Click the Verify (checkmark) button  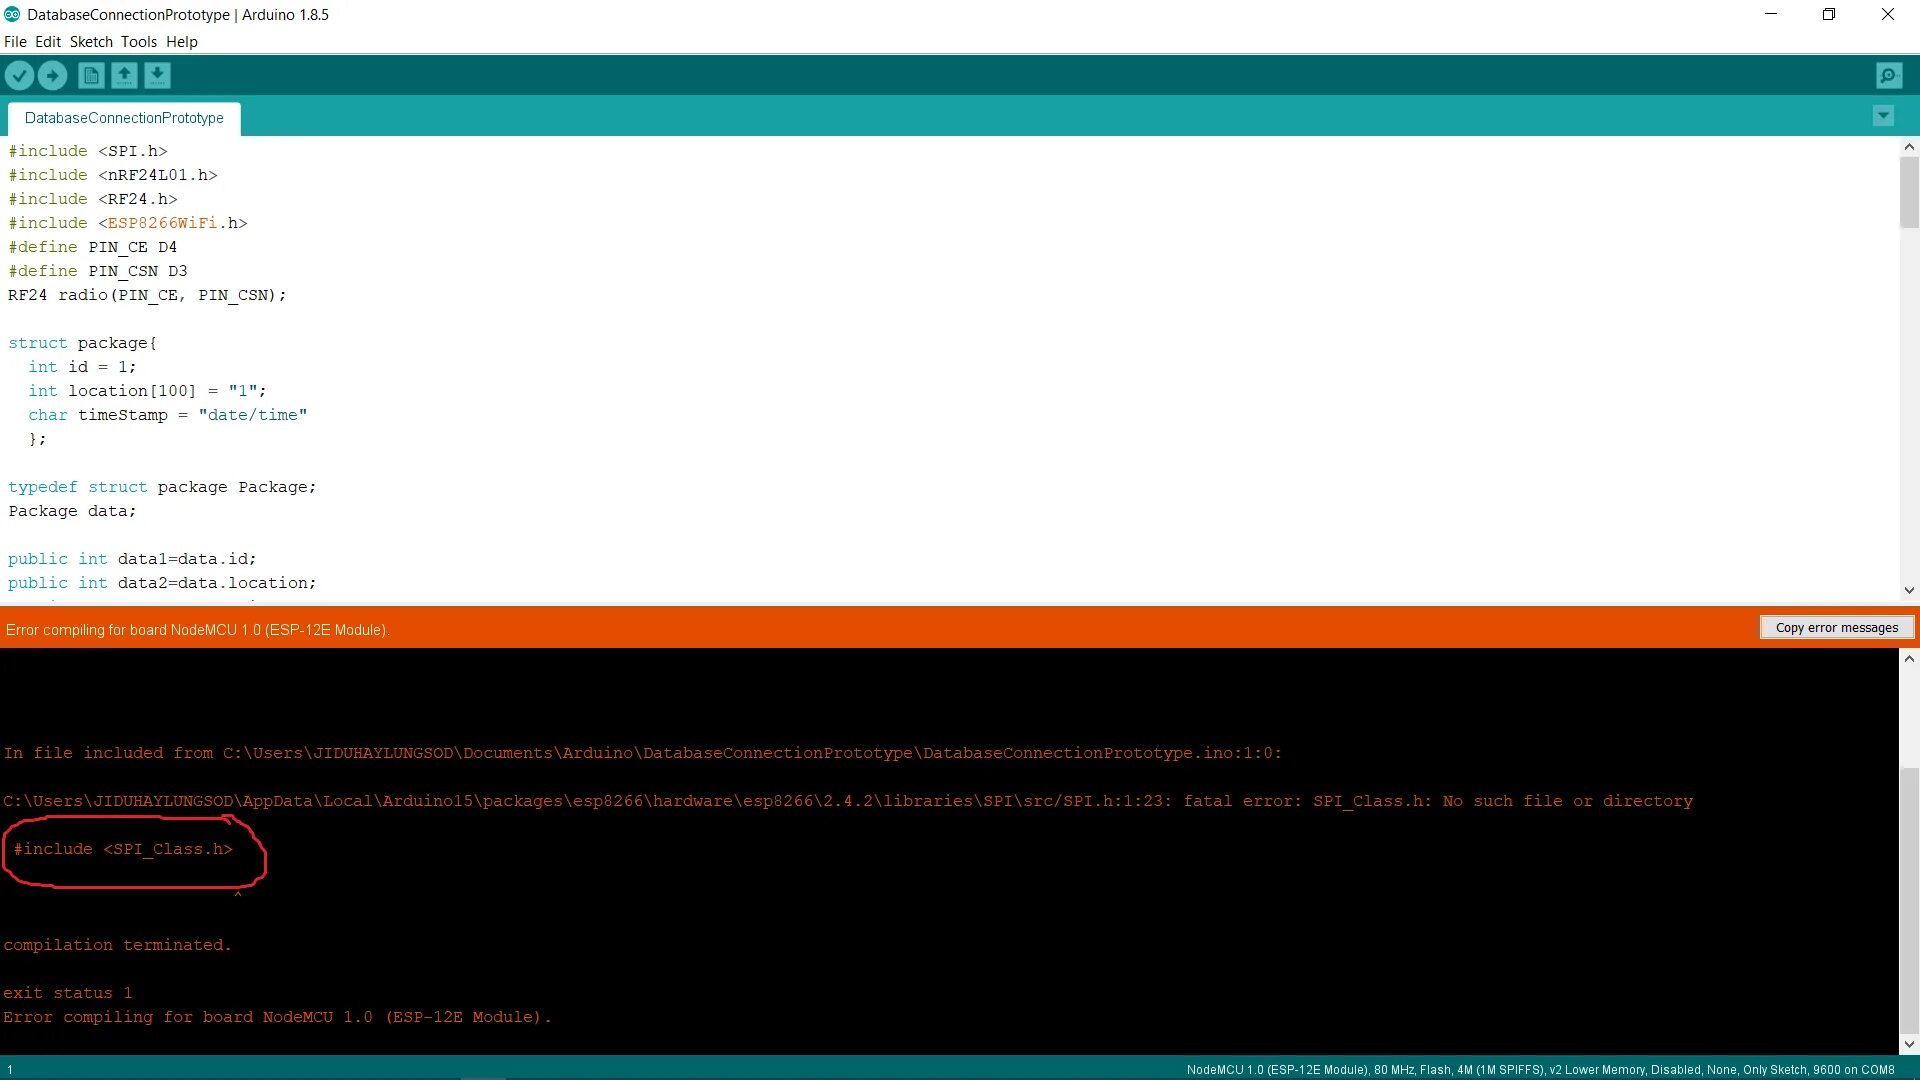(20, 75)
